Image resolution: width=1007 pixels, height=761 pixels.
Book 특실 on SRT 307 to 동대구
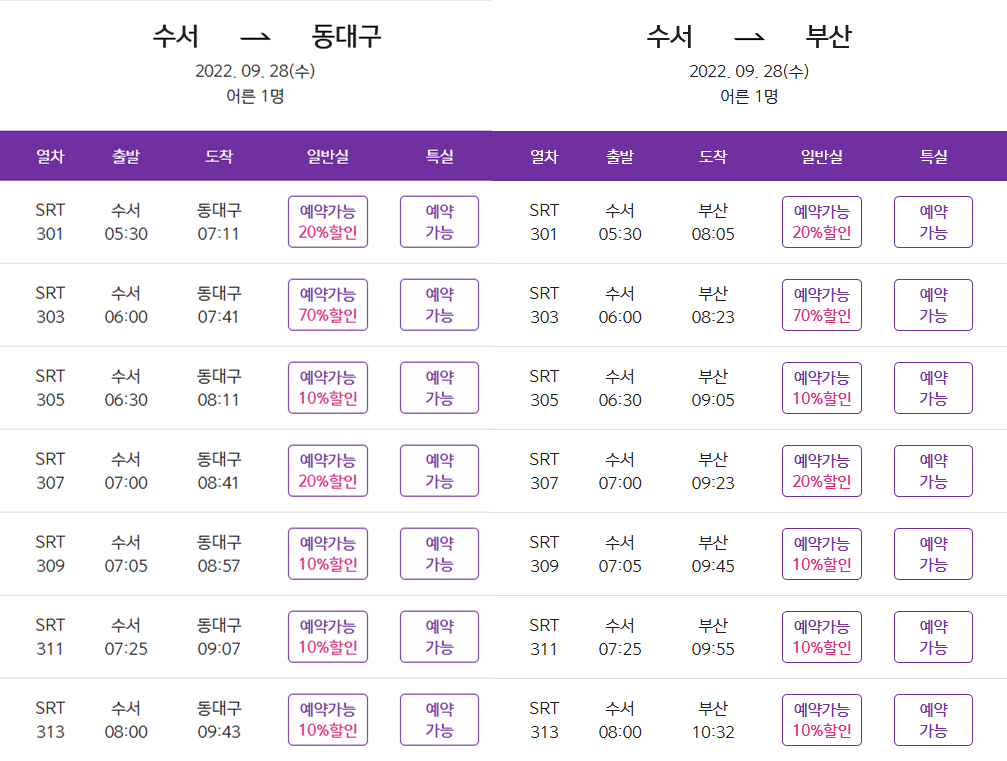pyautogui.click(x=438, y=470)
